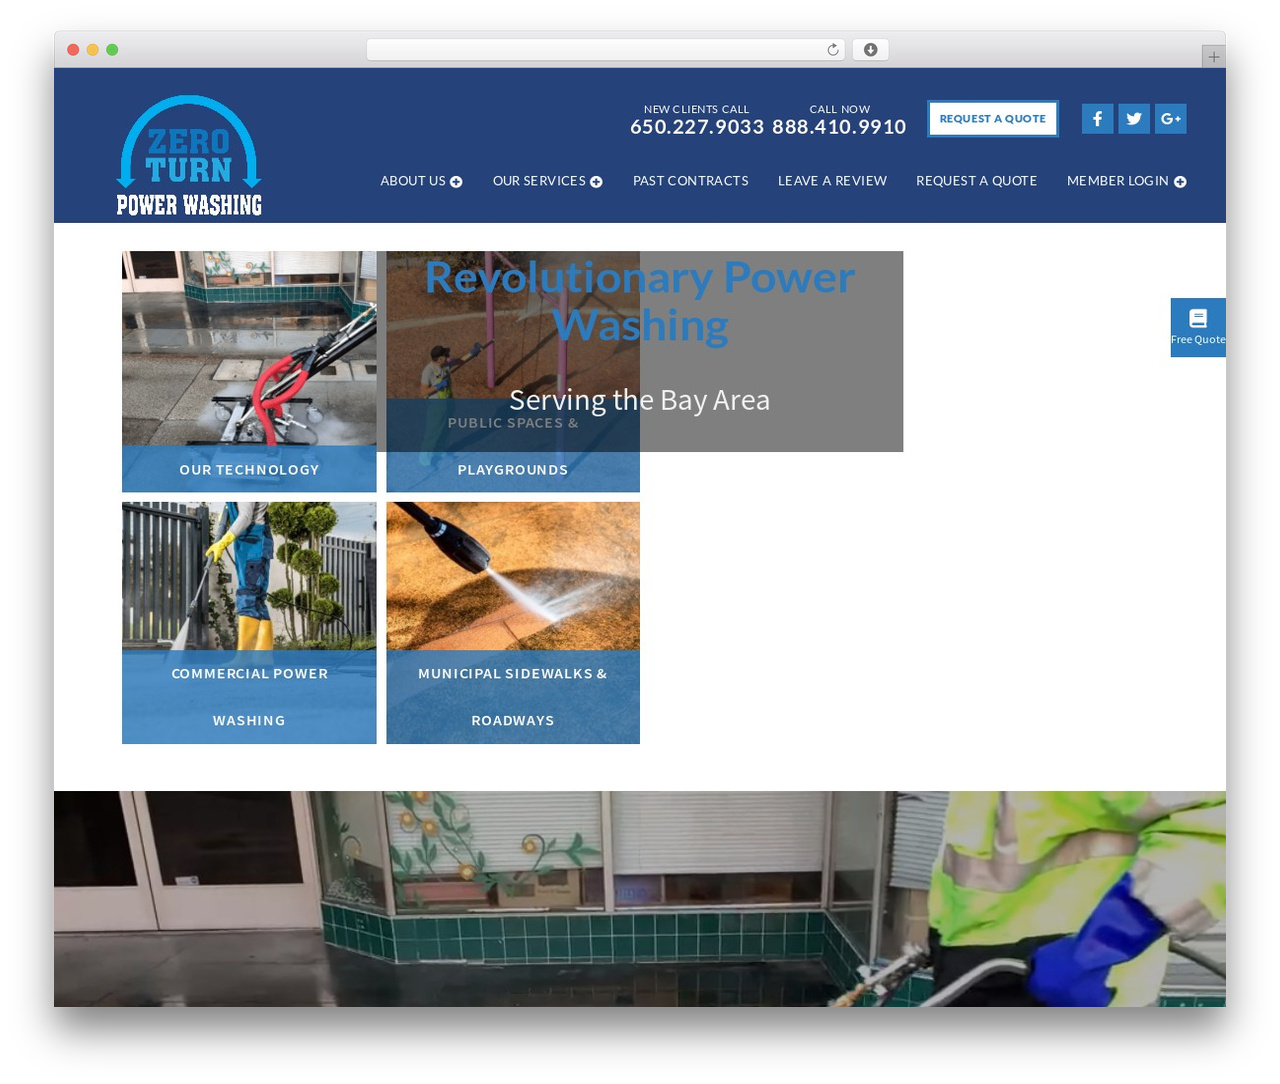Open the Municipal Sidewalks & Roadways tile
This screenshot has height=1084, width=1280.
coord(513,623)
